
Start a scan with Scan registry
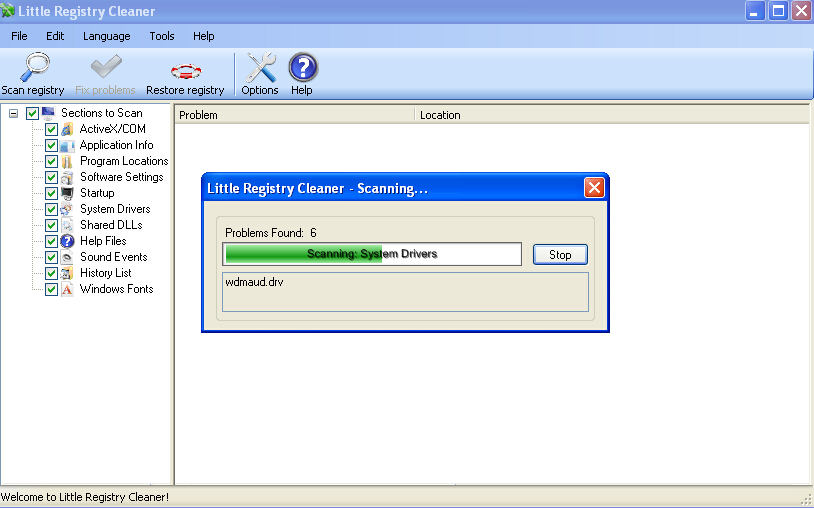coord(33,74)
